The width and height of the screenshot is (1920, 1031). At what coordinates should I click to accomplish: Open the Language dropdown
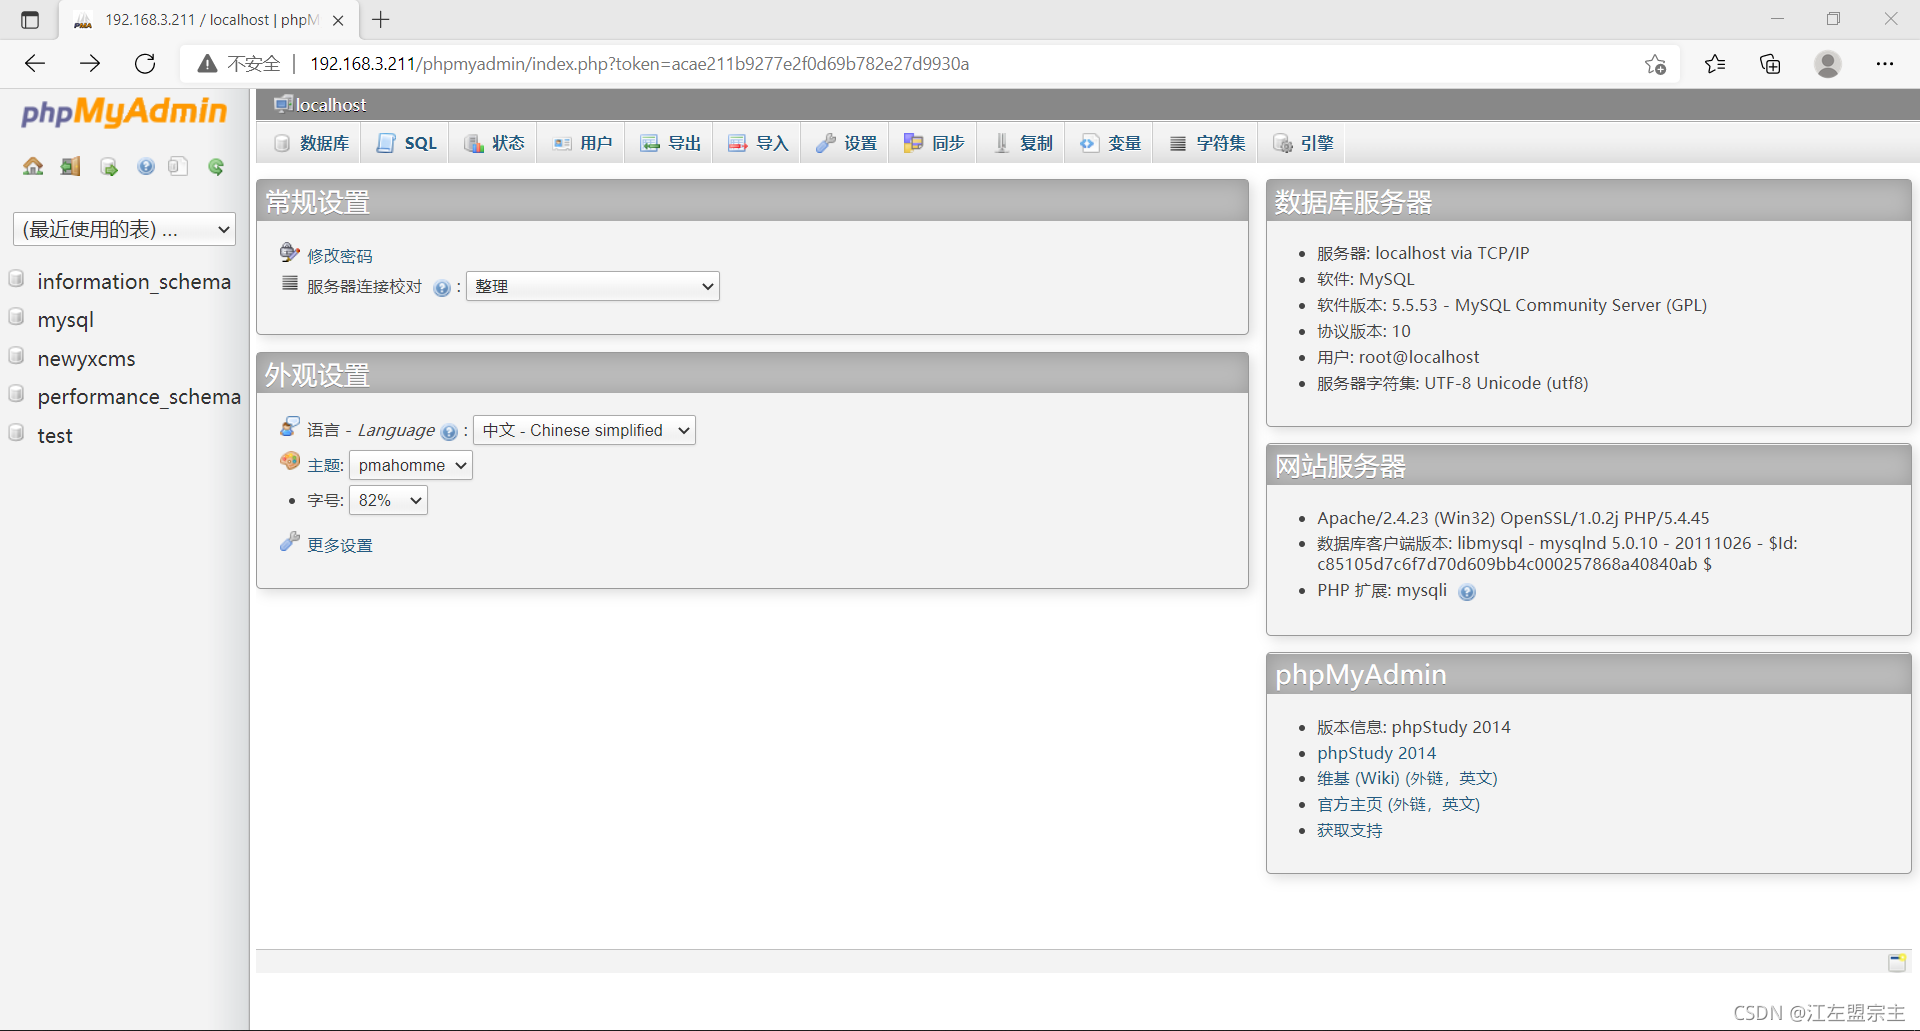[x=584, y=430]
